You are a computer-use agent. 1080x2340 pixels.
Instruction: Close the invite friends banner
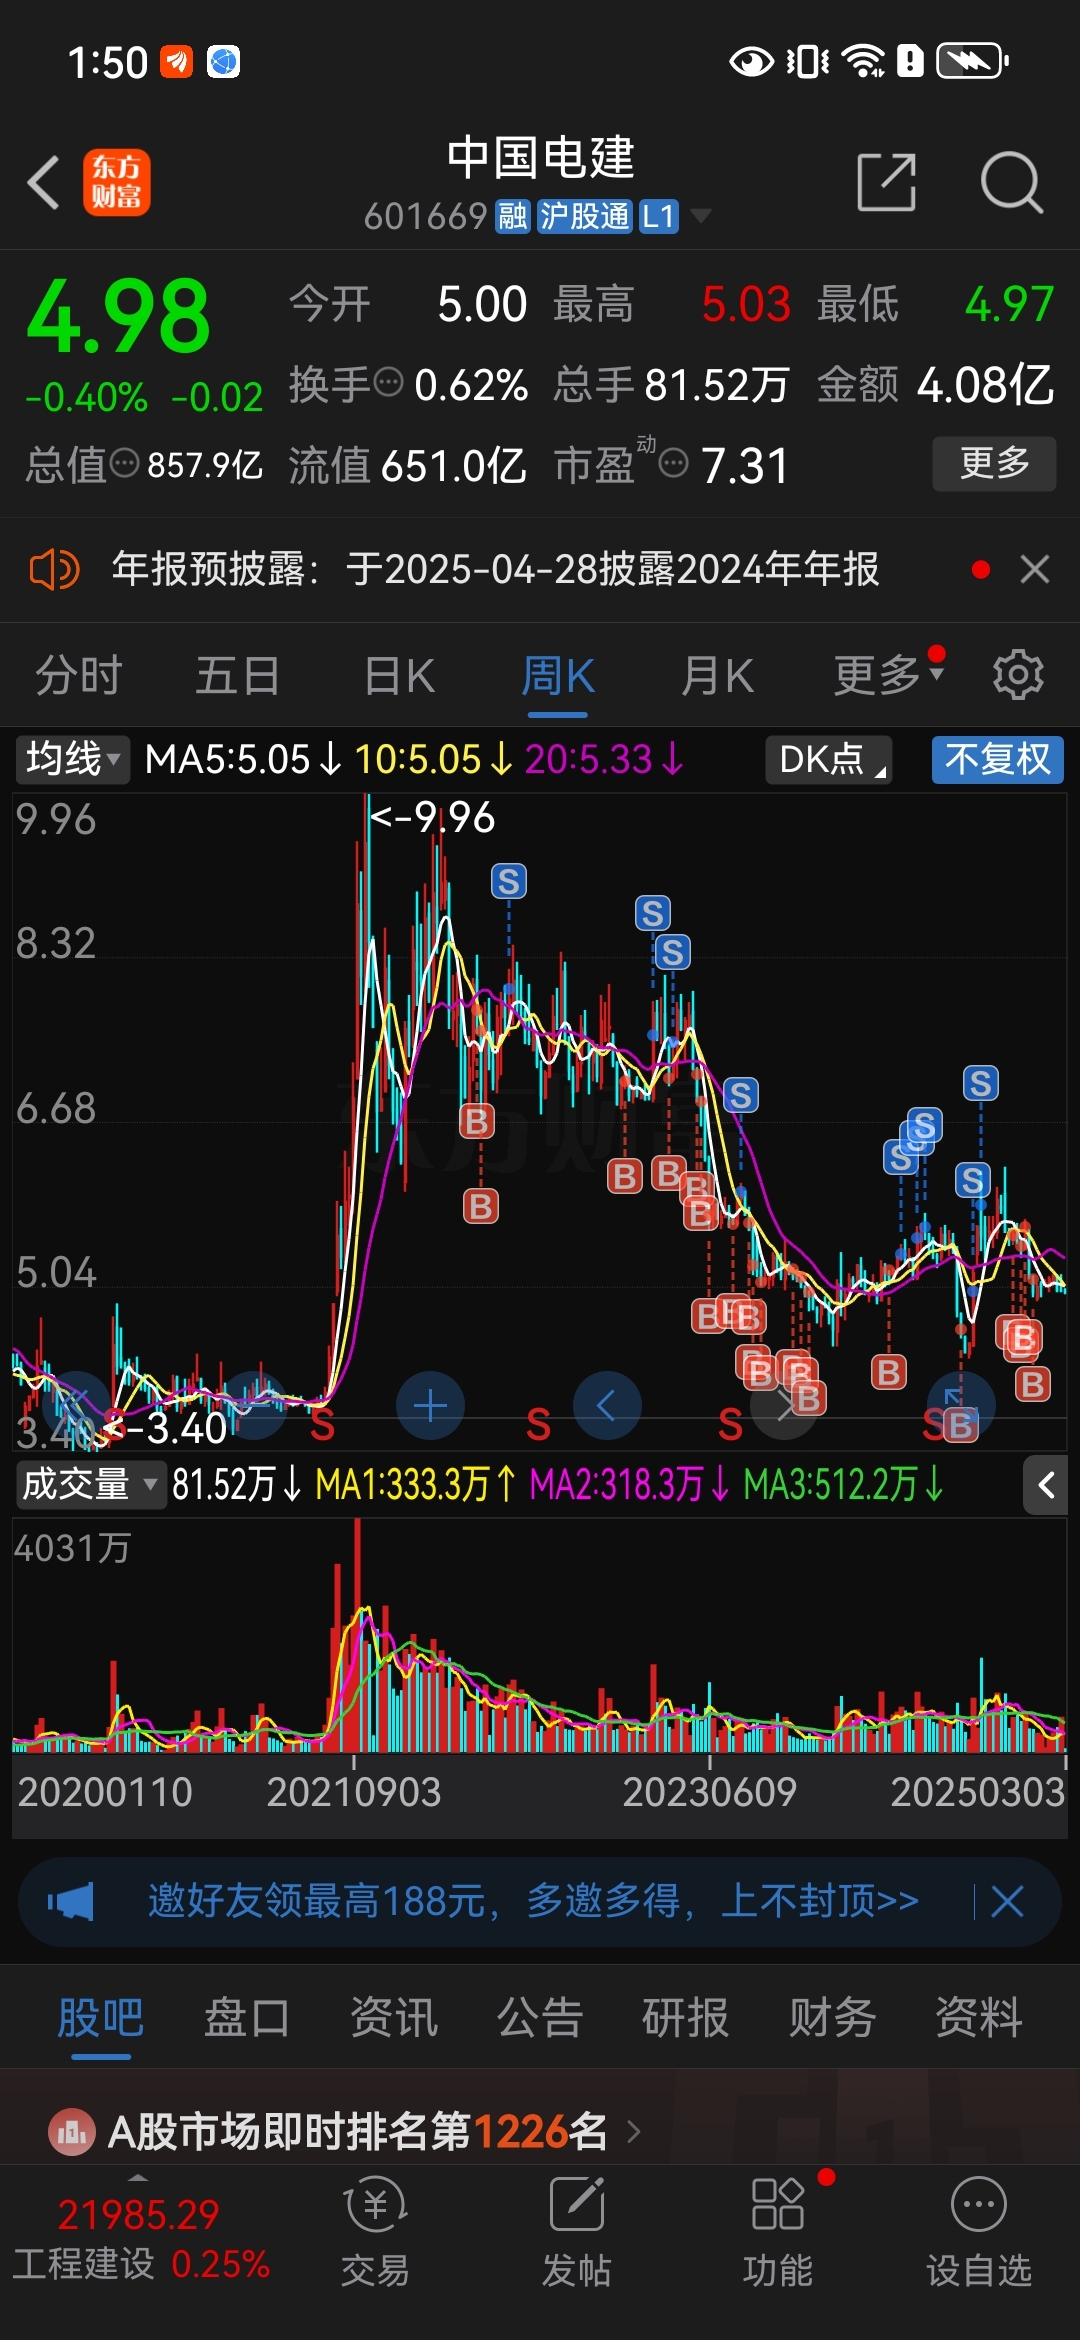pyautogui.click(x=1007, y=1901)
